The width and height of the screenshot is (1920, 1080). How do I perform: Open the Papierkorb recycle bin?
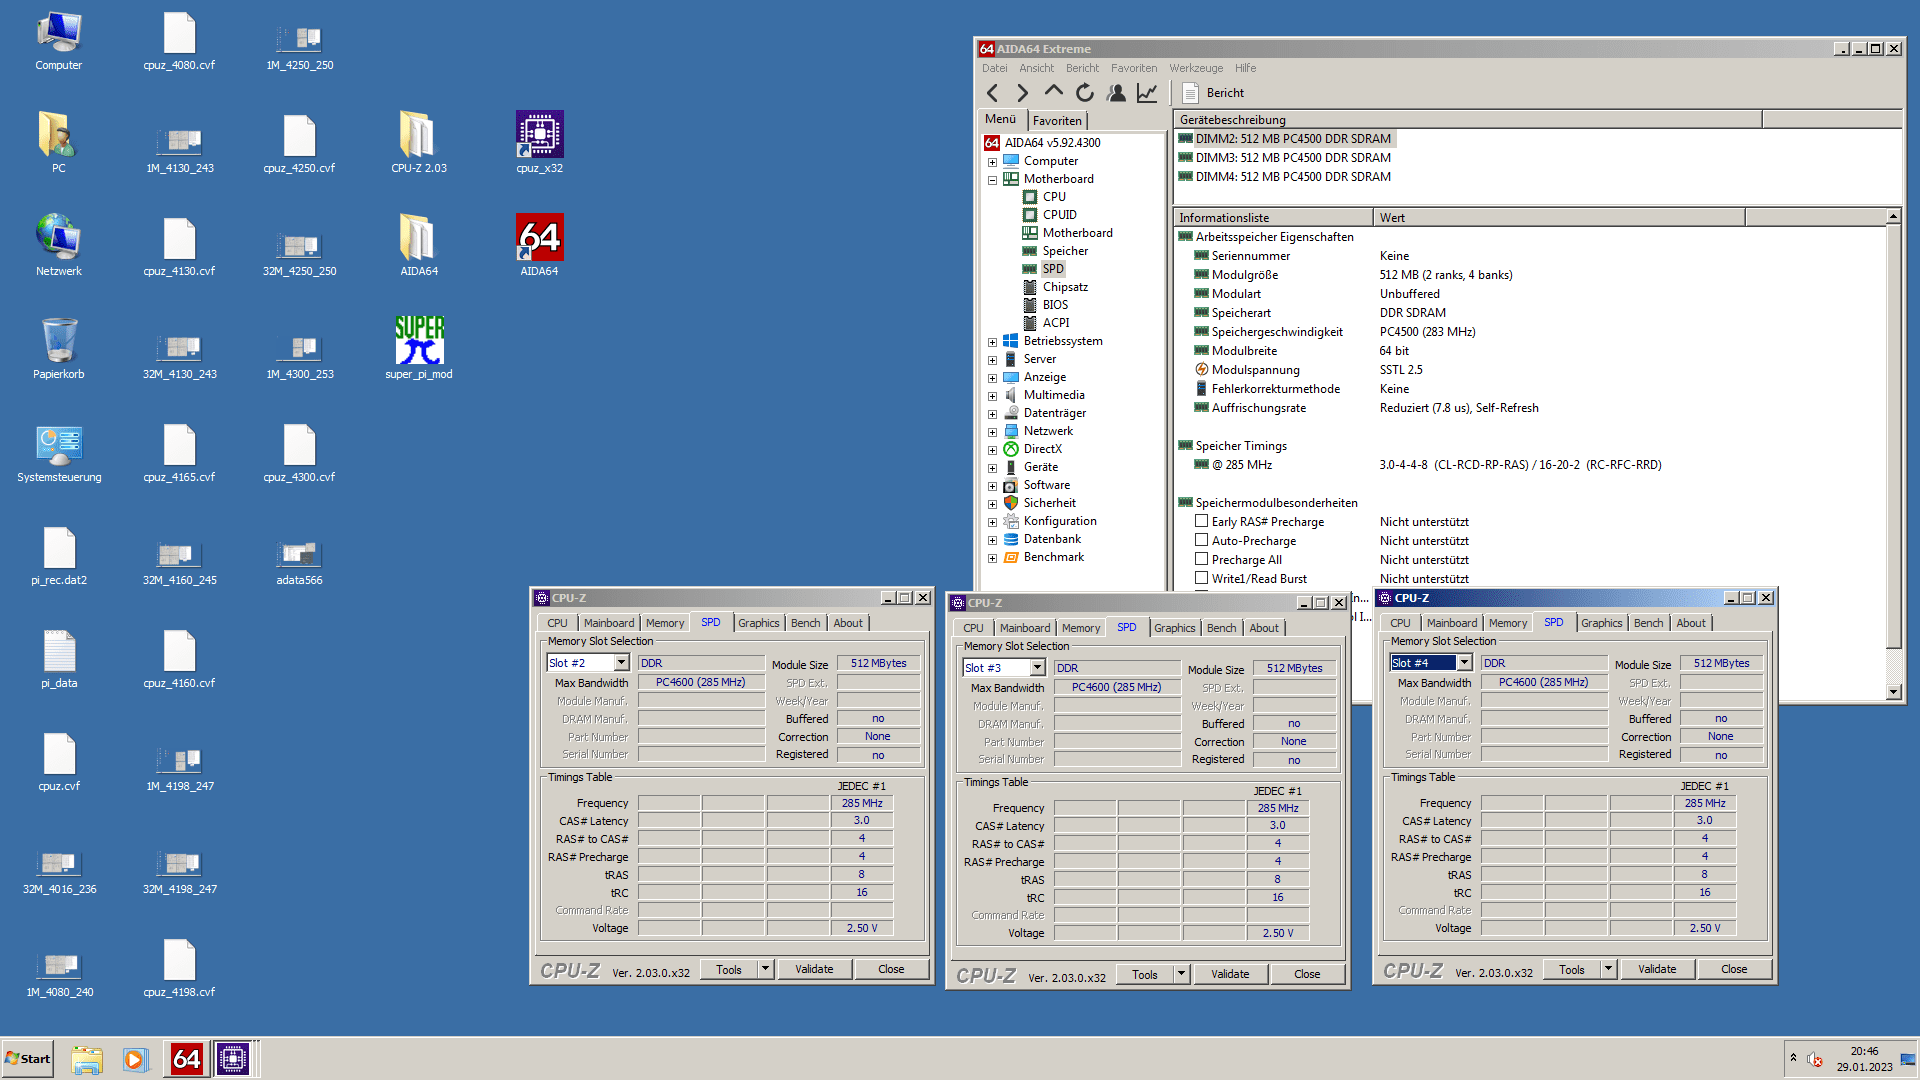point(59,347)
